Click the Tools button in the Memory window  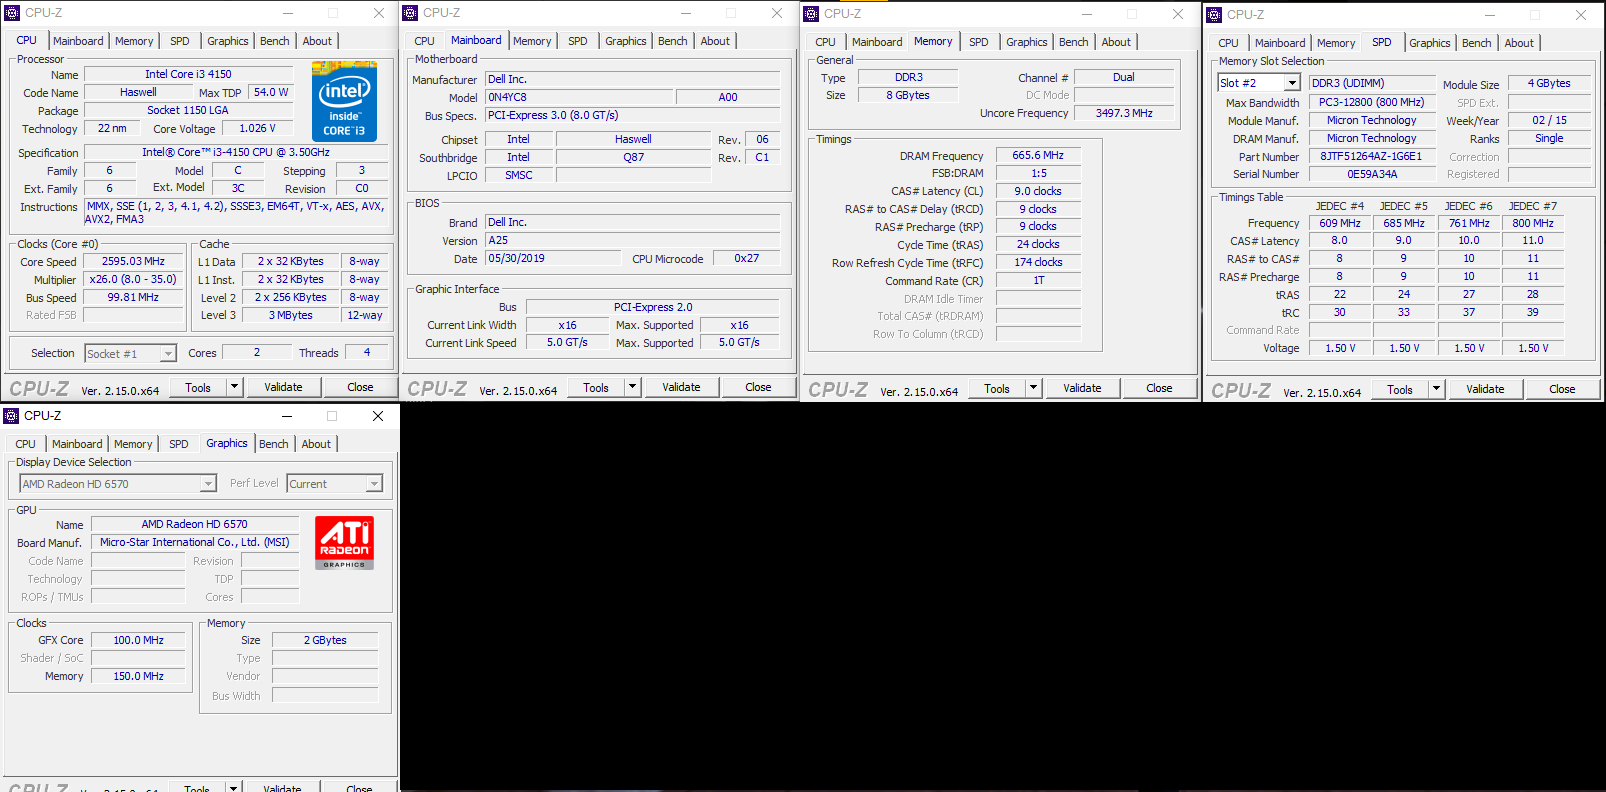996,388
